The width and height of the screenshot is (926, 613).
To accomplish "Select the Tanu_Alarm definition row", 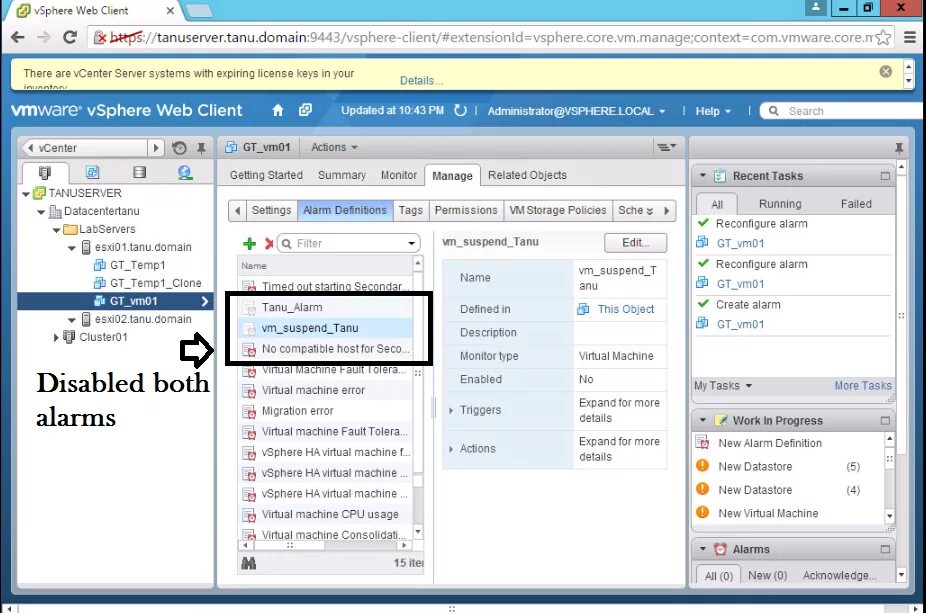I will 325,307.
